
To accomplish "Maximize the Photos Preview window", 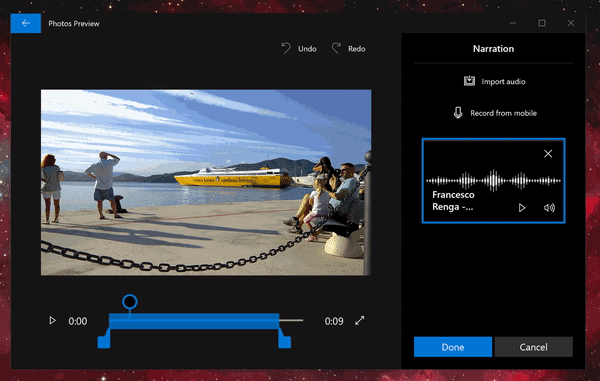I will pyautogui.click(x=542, y=23).
